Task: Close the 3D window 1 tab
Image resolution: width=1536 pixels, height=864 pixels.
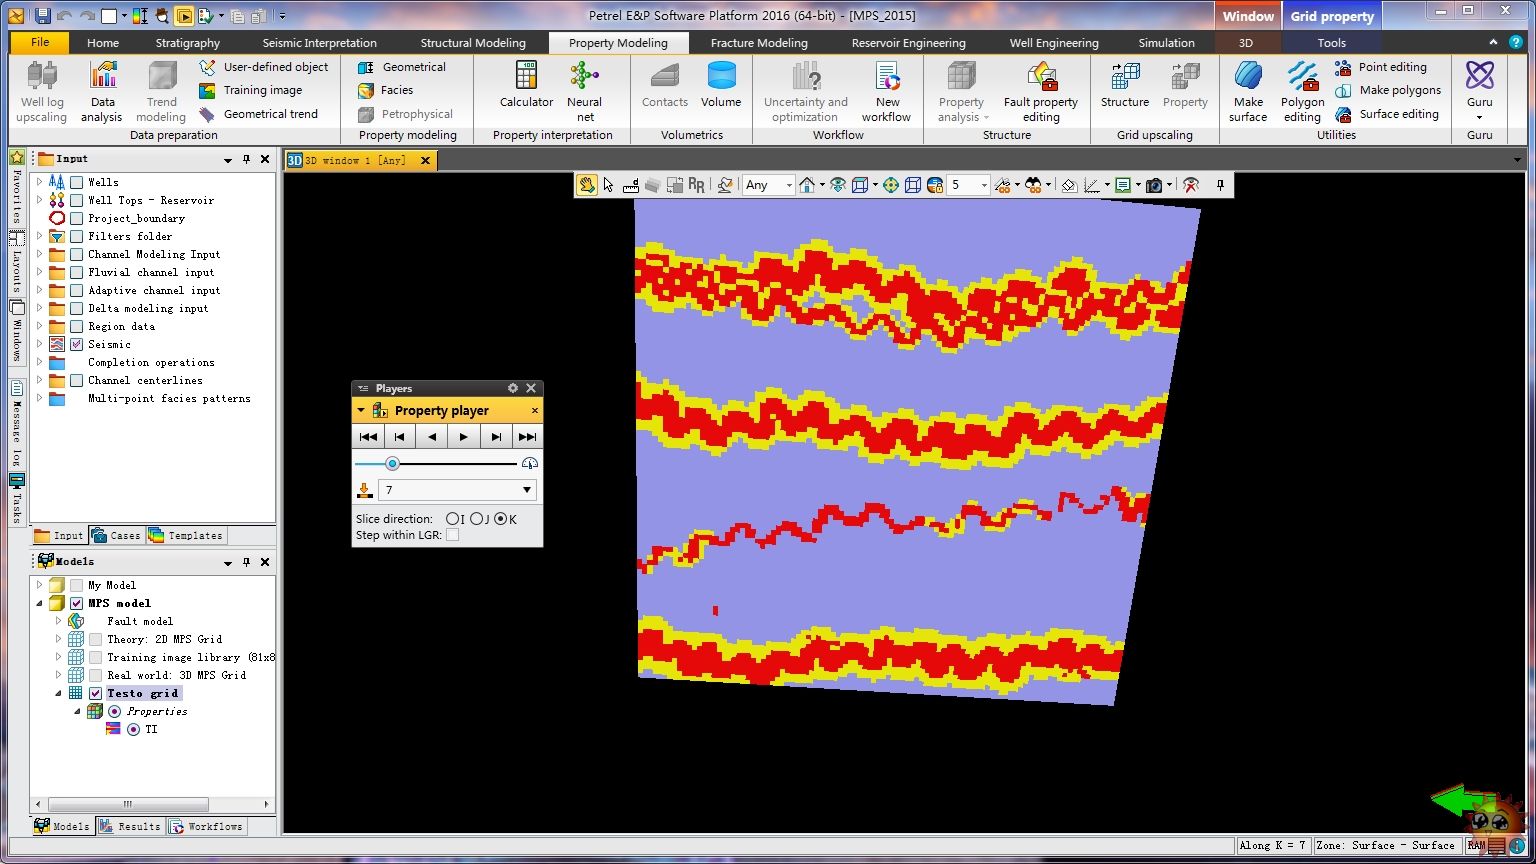Action: pyautogui.click(x=425, y=160)
